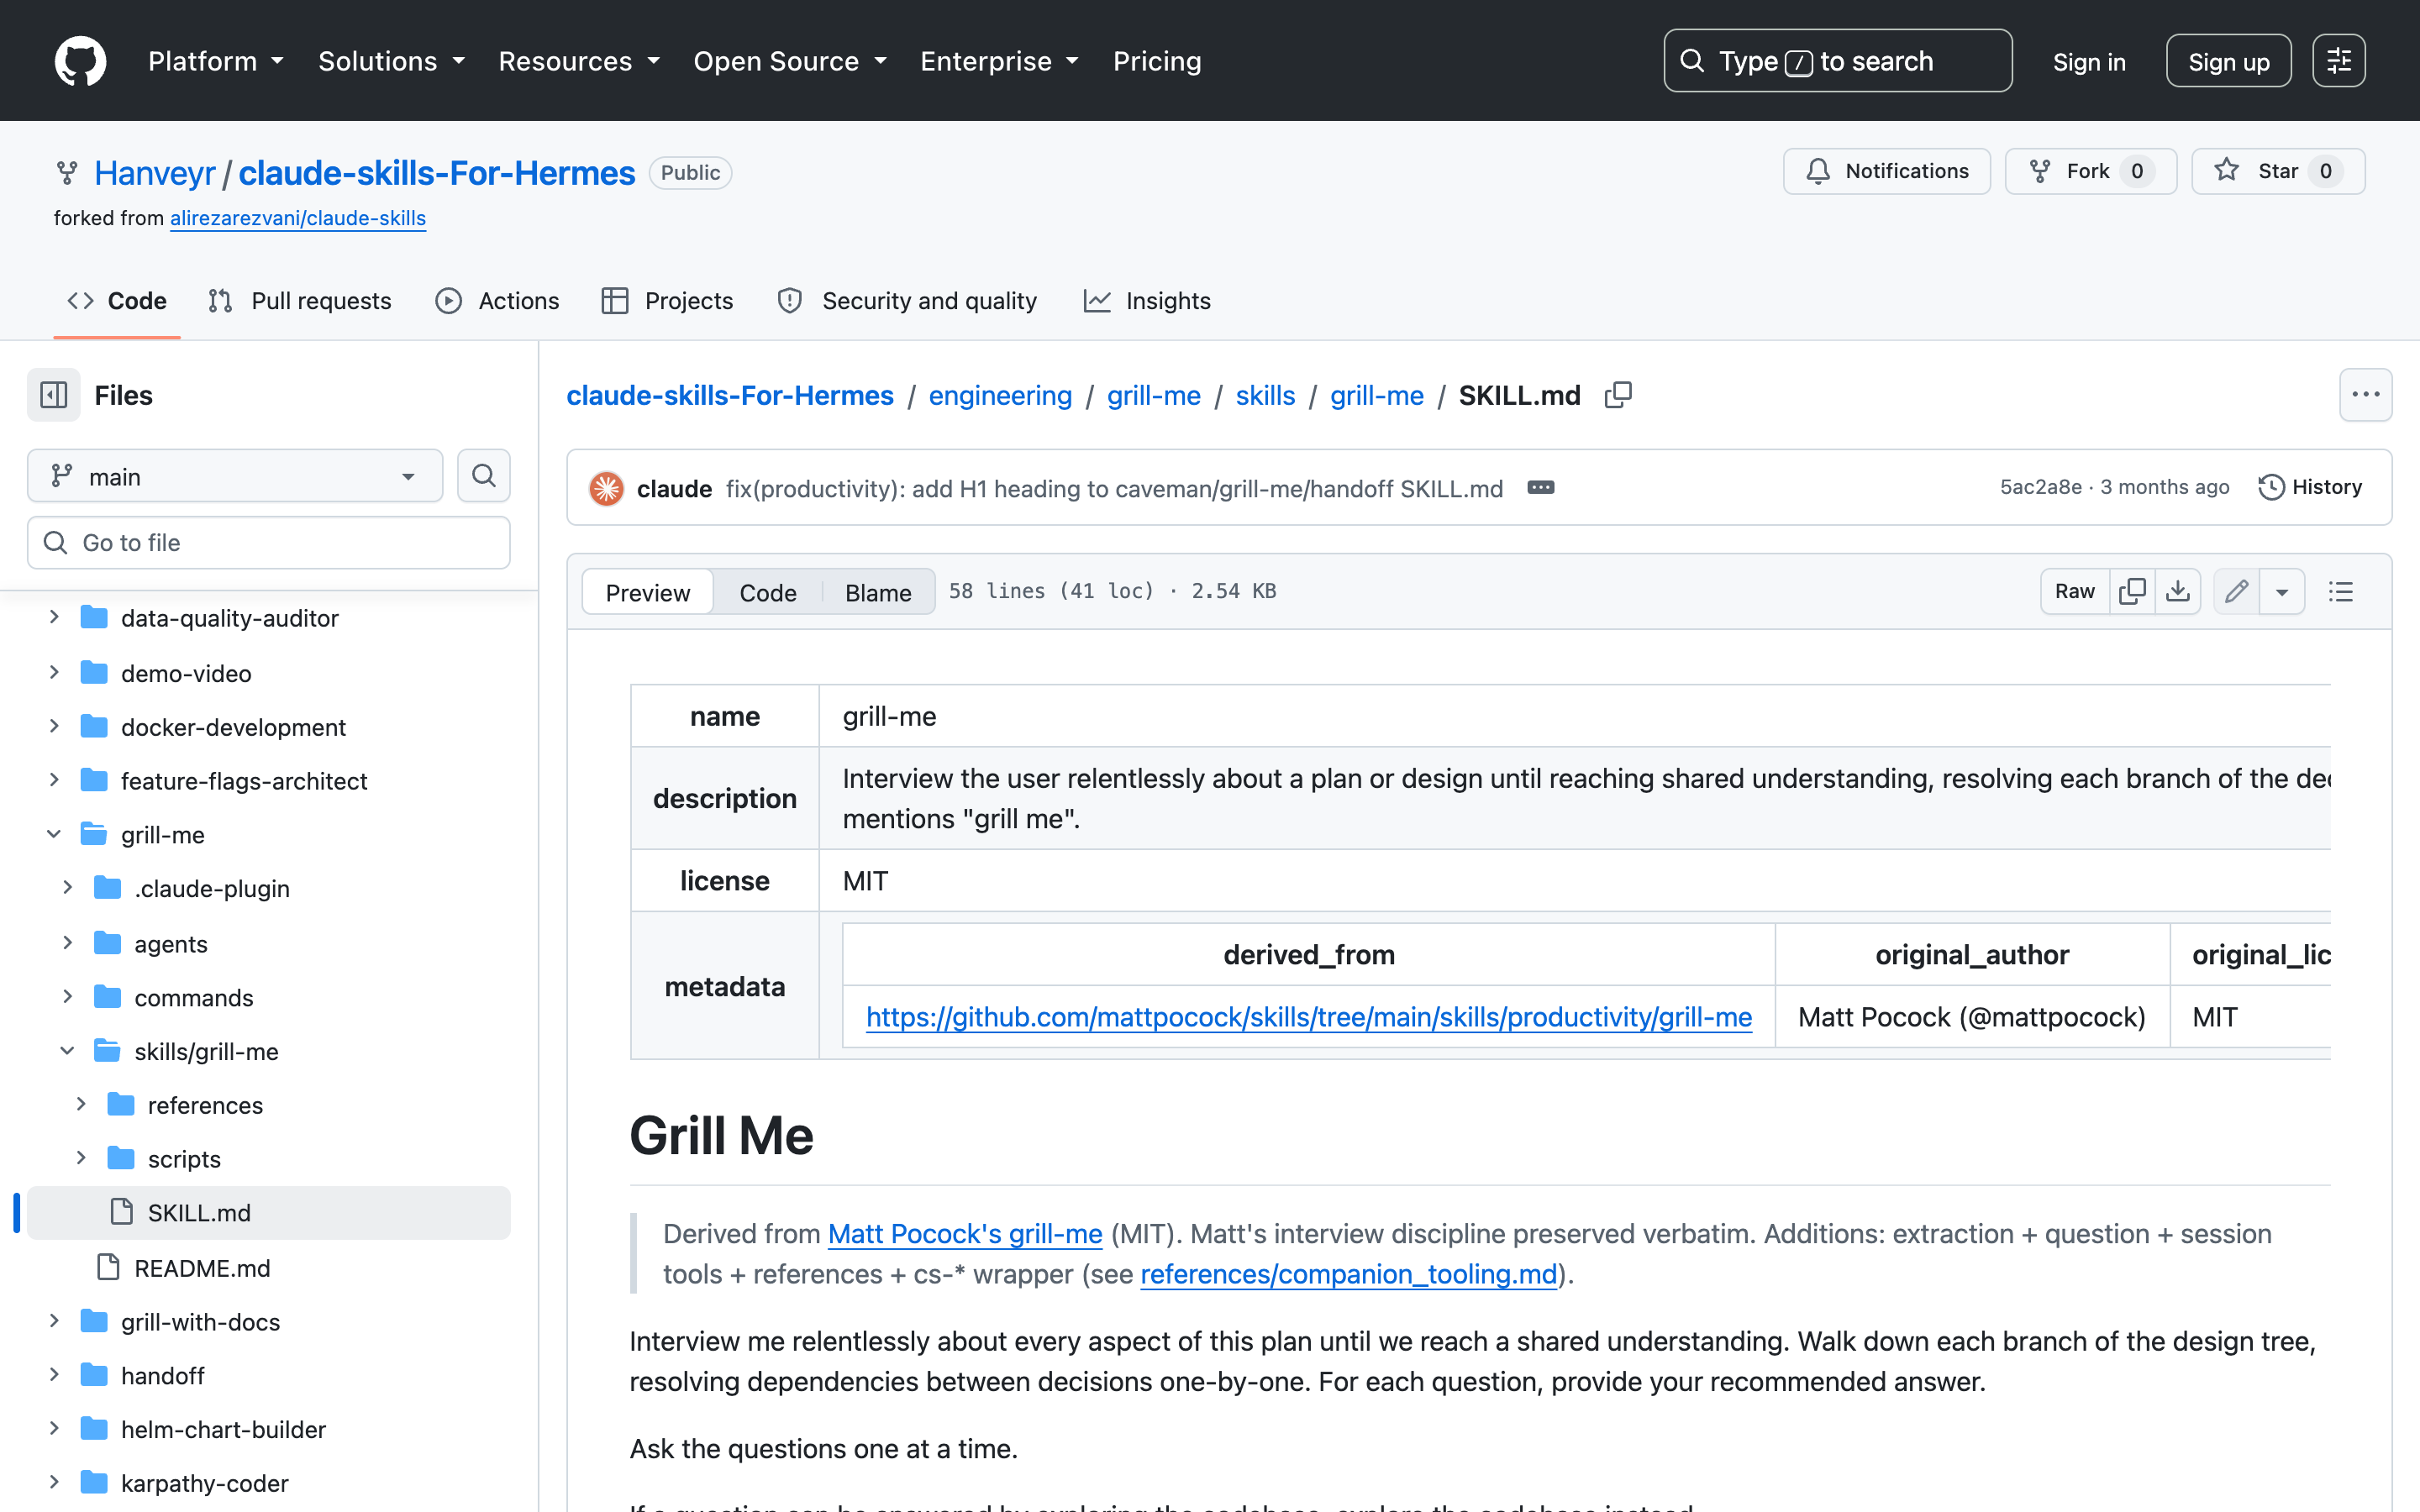Collapse the grill-me folder
The width and height of the screenshot is (2420, 1512).
click(54, 835)
